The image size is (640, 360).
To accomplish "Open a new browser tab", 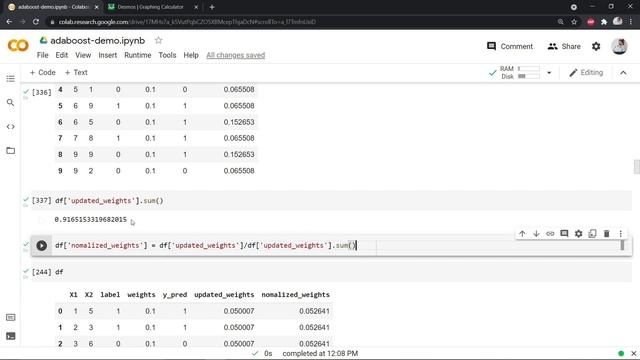I will coord(211,7).
